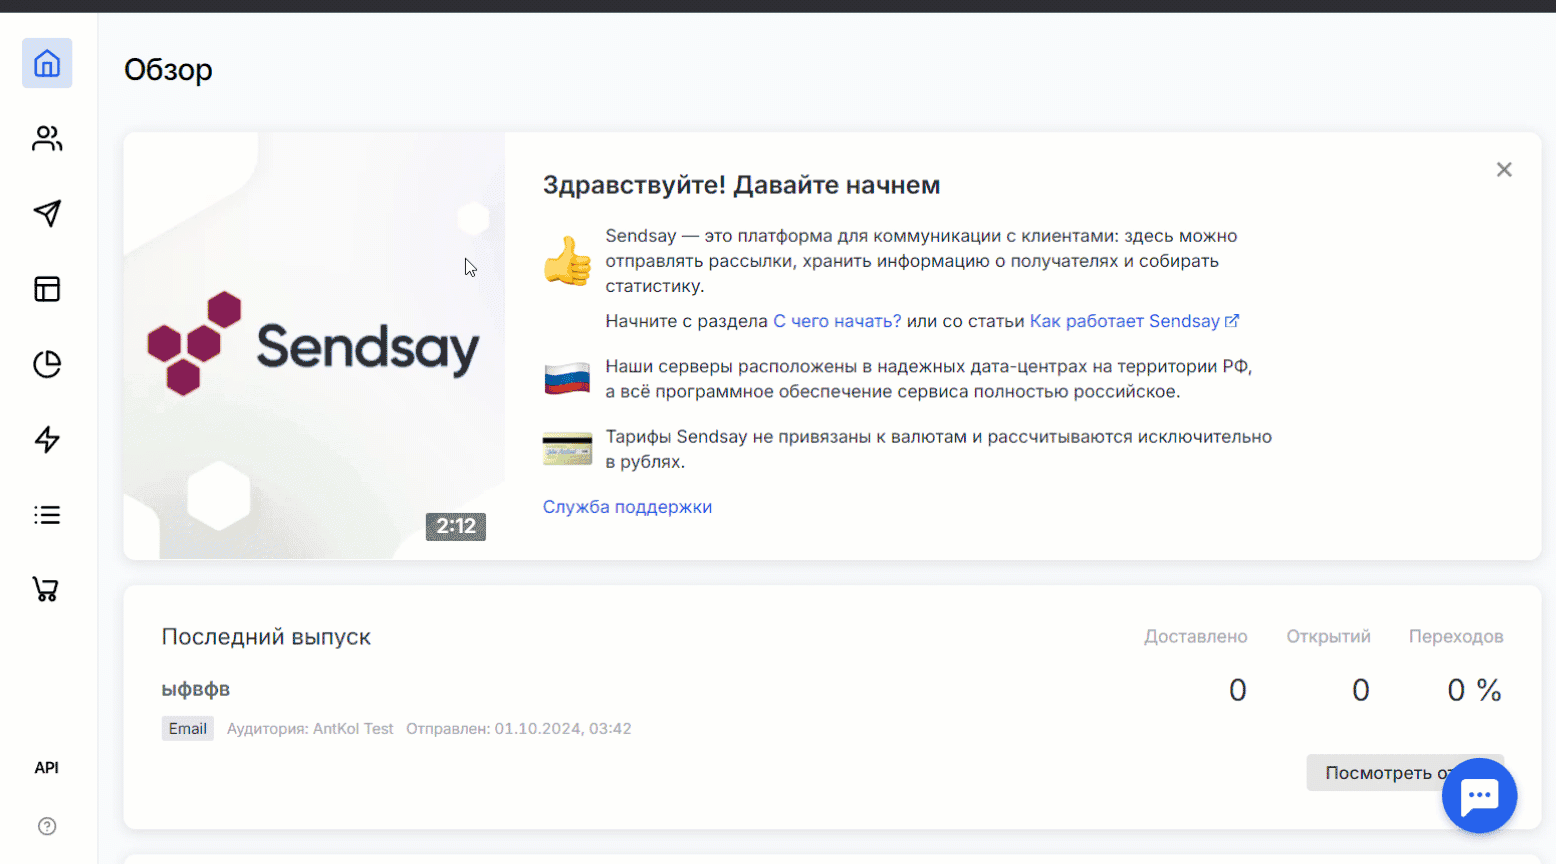Screen dimensions: 1556x864
Task: Close the welcome banner
Action: pyautogui.click(x=1503, y=170)
